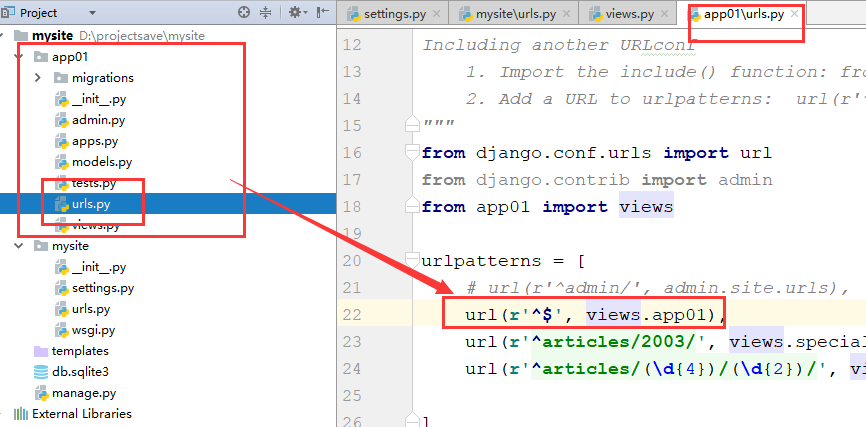Open tests.py in the project tree
The height and width of the screenshot is (427, 866).
click(x=94, y=183)
